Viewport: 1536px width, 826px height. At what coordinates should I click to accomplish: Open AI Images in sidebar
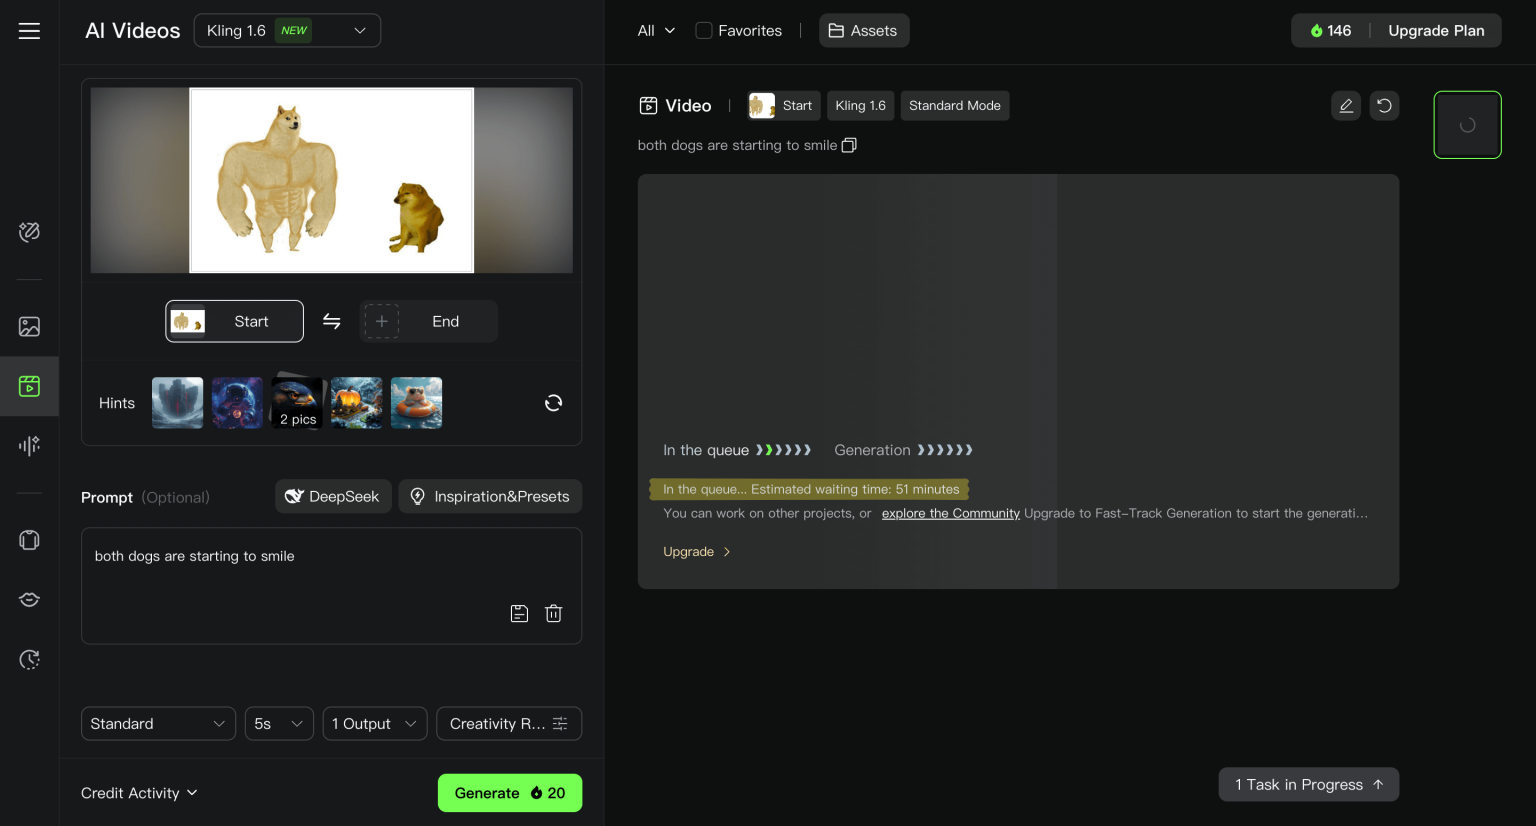click(x=29, y=327)
